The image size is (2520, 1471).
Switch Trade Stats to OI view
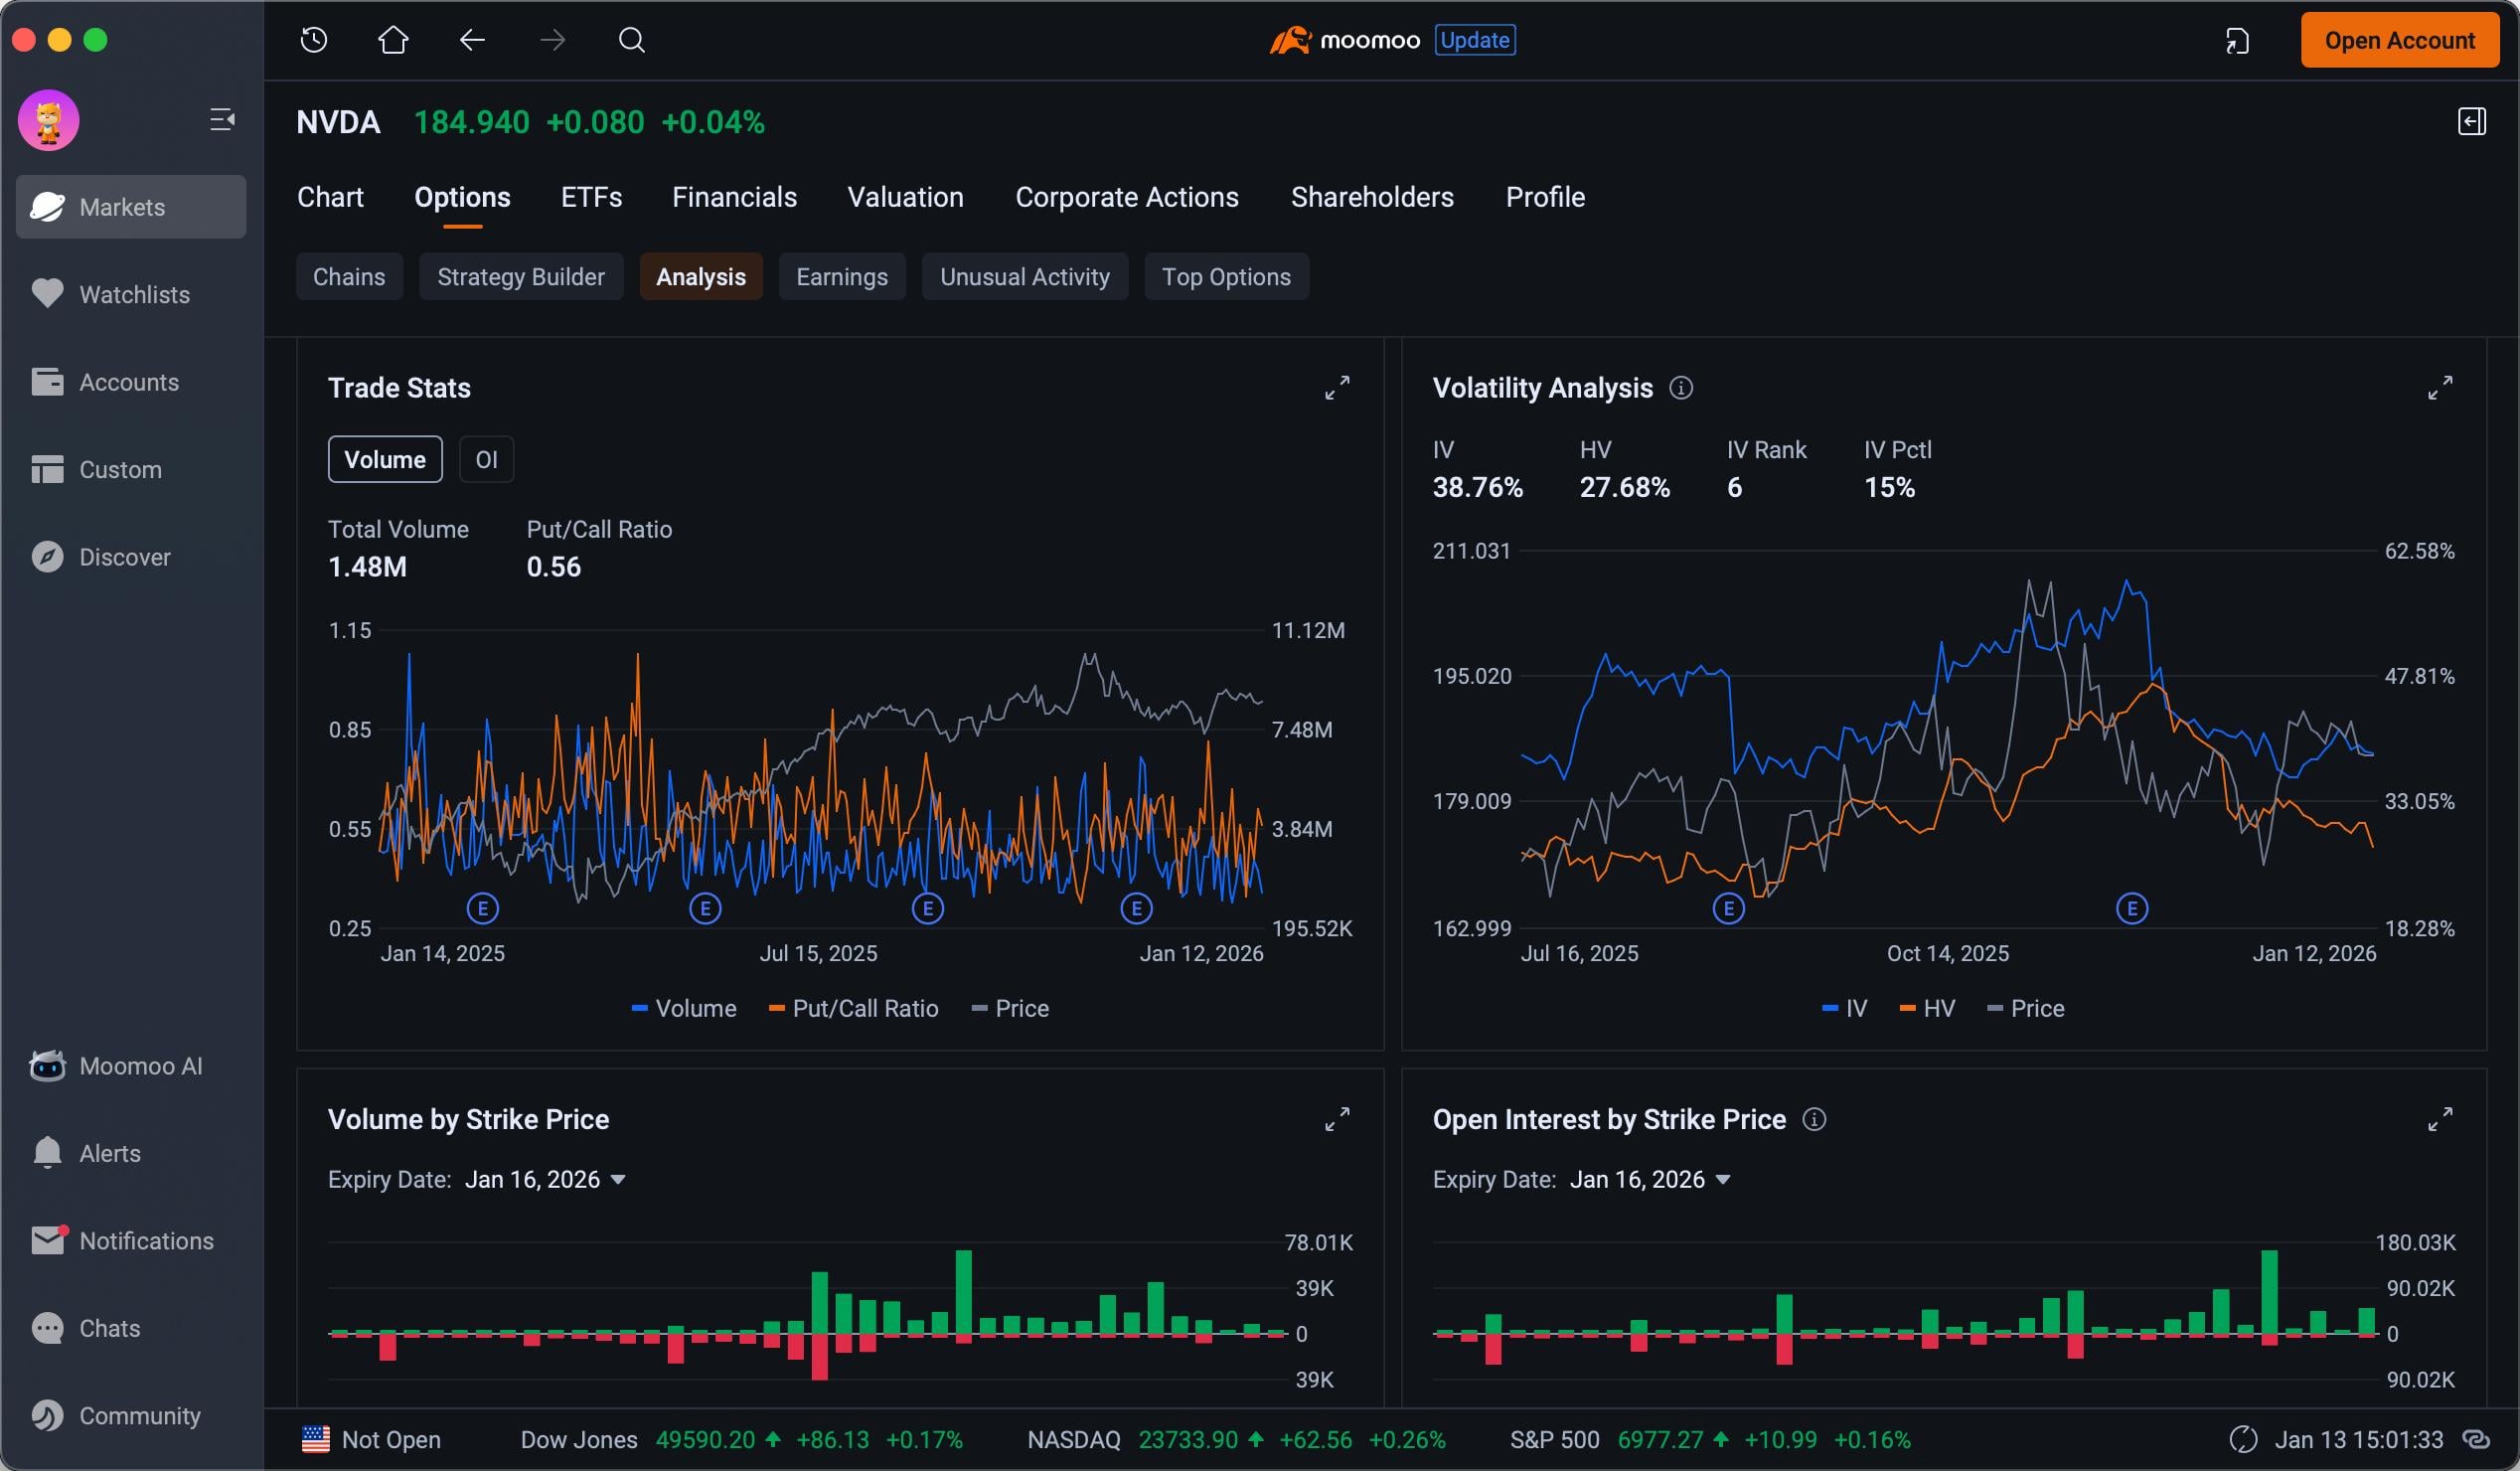pyautogui.click(x=486, y=460)
